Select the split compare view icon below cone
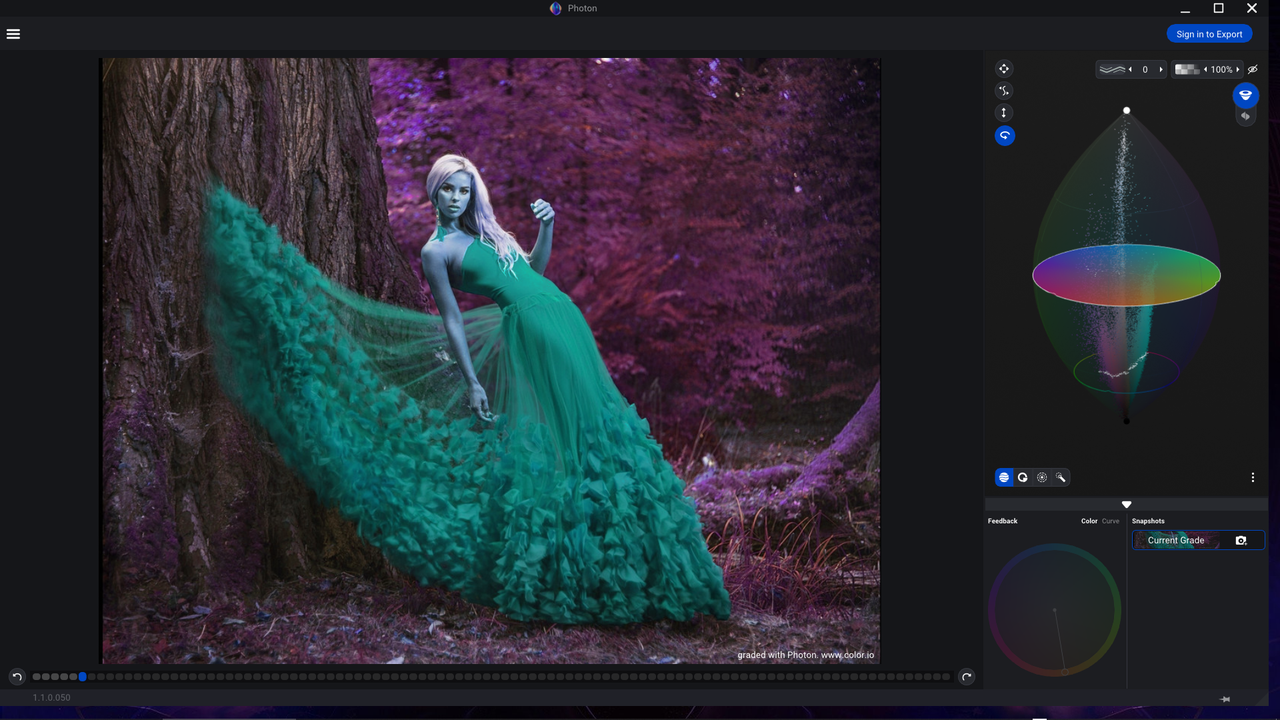Screen dimensions: 1280x720 tap(1245, 117)
